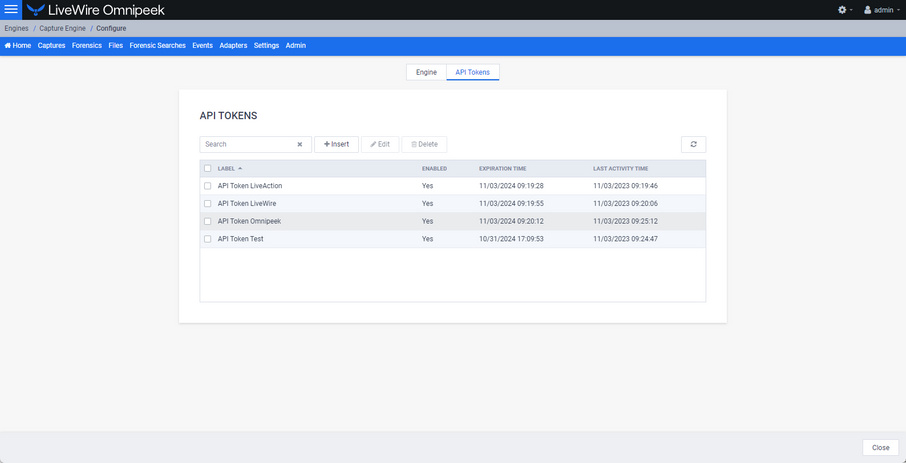This screenshot has height=463, width=906.
Task: Click the Engines breadcrumb link
Action: coord(17,28)
